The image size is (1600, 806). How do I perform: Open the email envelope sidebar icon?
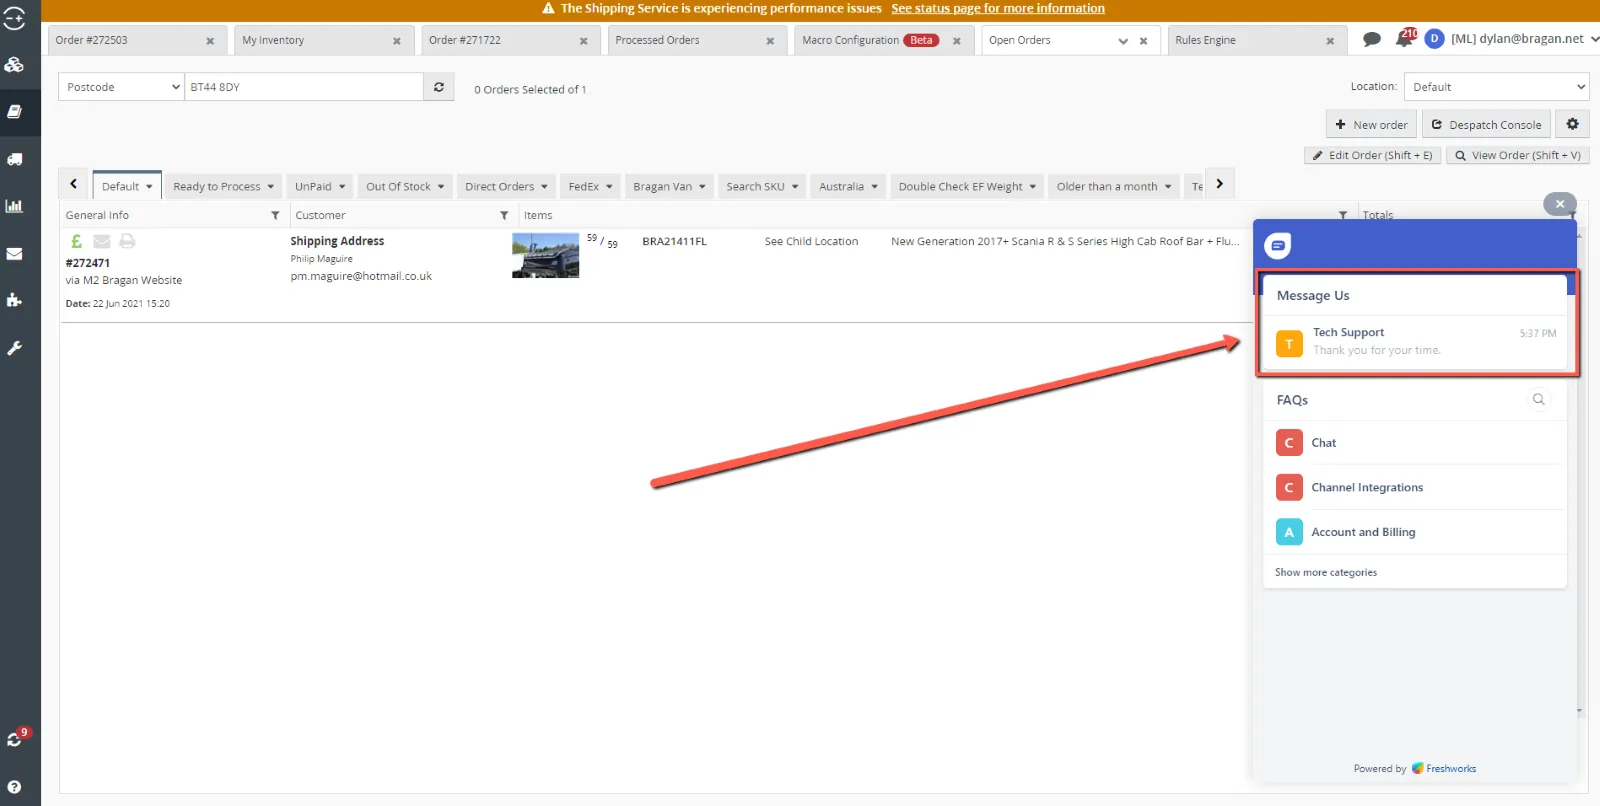pos(14,253)
